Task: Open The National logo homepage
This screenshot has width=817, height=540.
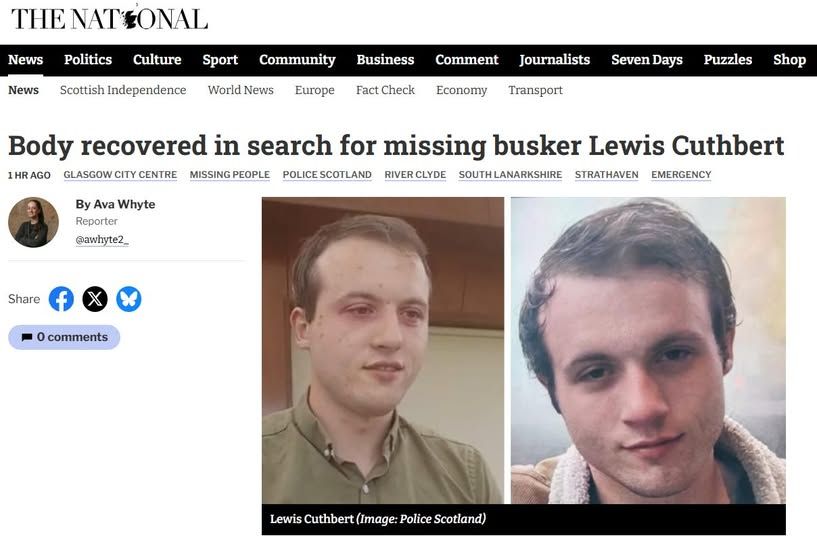Action: (109, 19)
